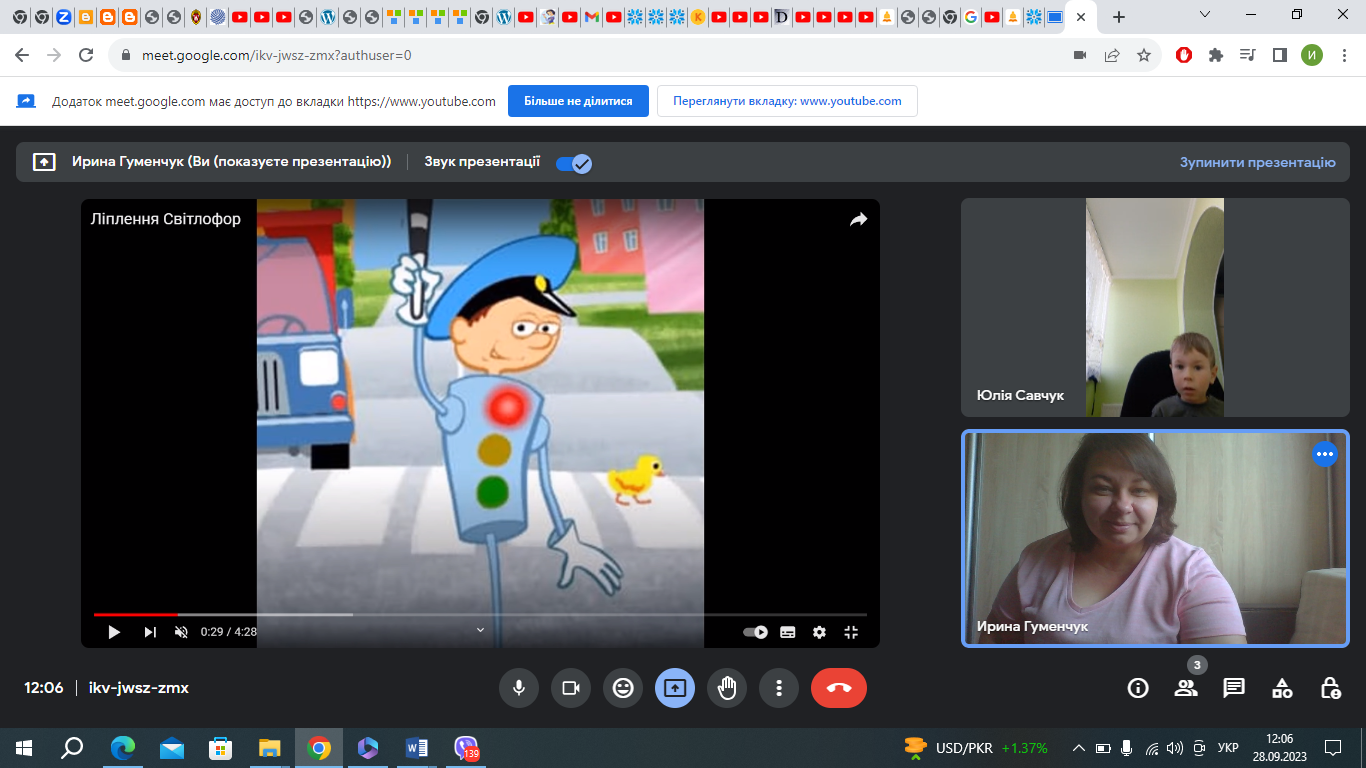Turn off camera in Meet controls
This screenshot has width=1366, height=768.
point(571,688)
